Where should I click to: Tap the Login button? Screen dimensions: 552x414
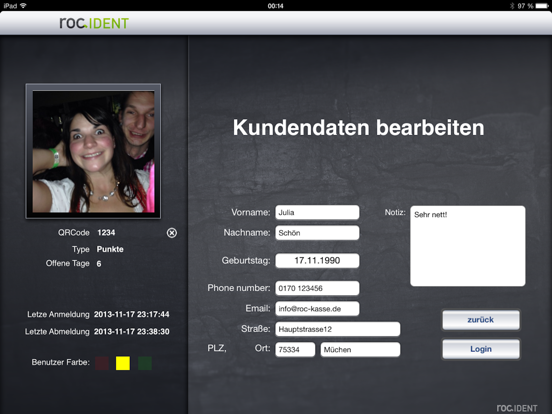tap(481, 349)
